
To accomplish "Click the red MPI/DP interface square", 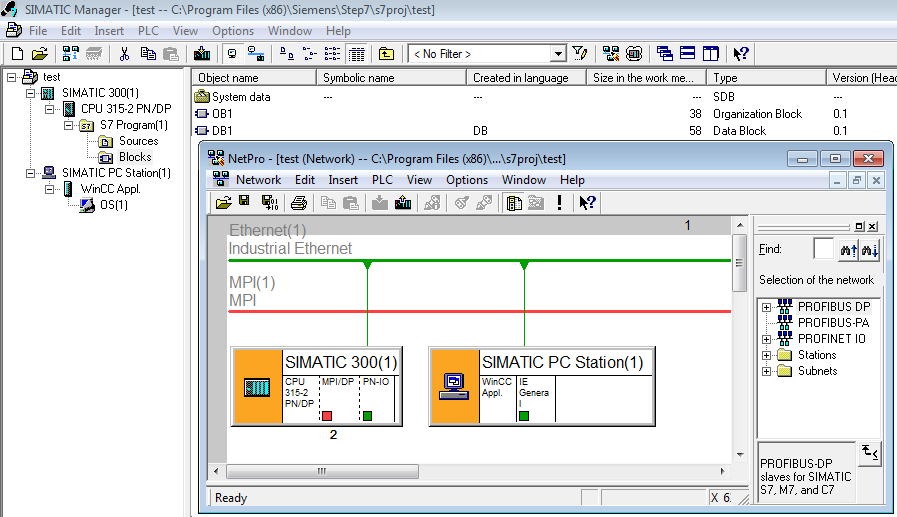I will click(x=327, y=416).
